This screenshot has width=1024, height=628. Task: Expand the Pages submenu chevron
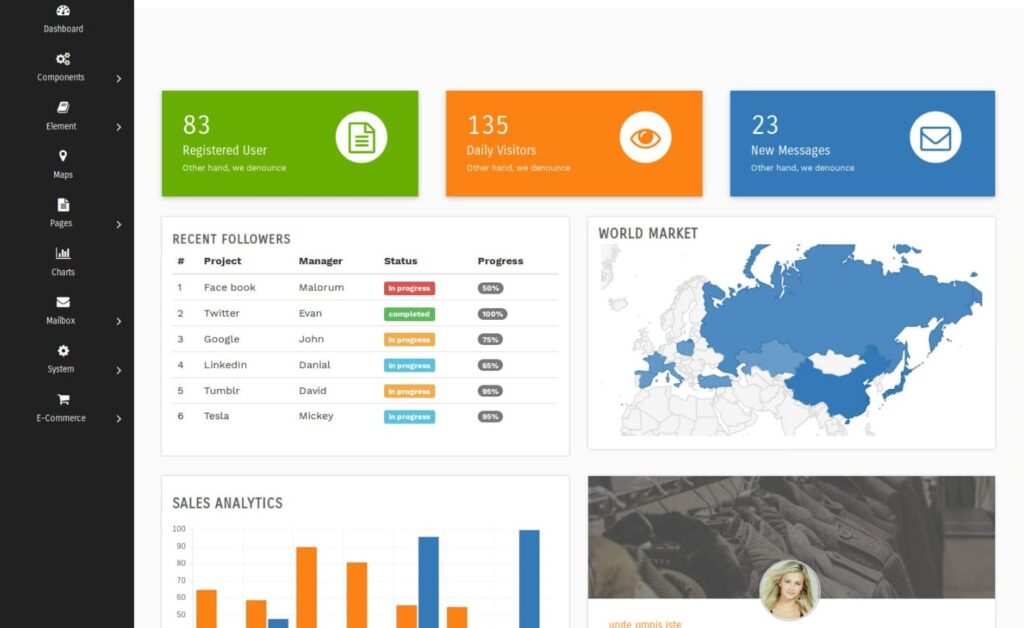[x=119, y=224]
